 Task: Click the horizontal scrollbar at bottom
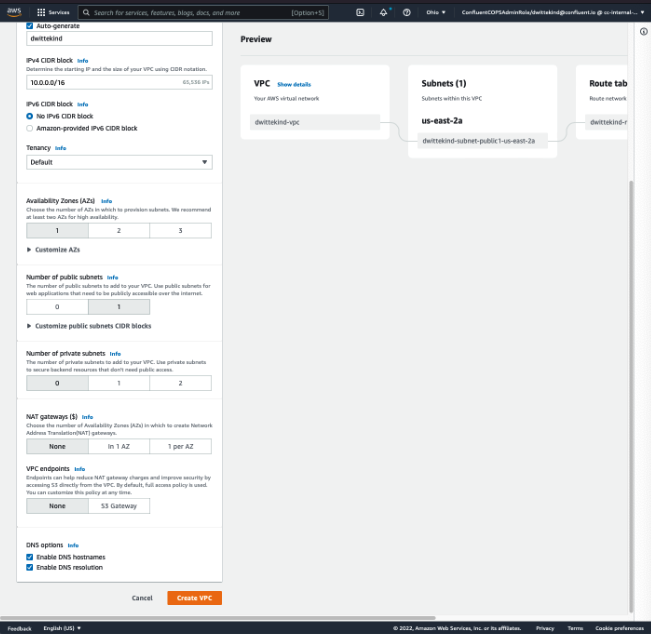pos(218,618)
